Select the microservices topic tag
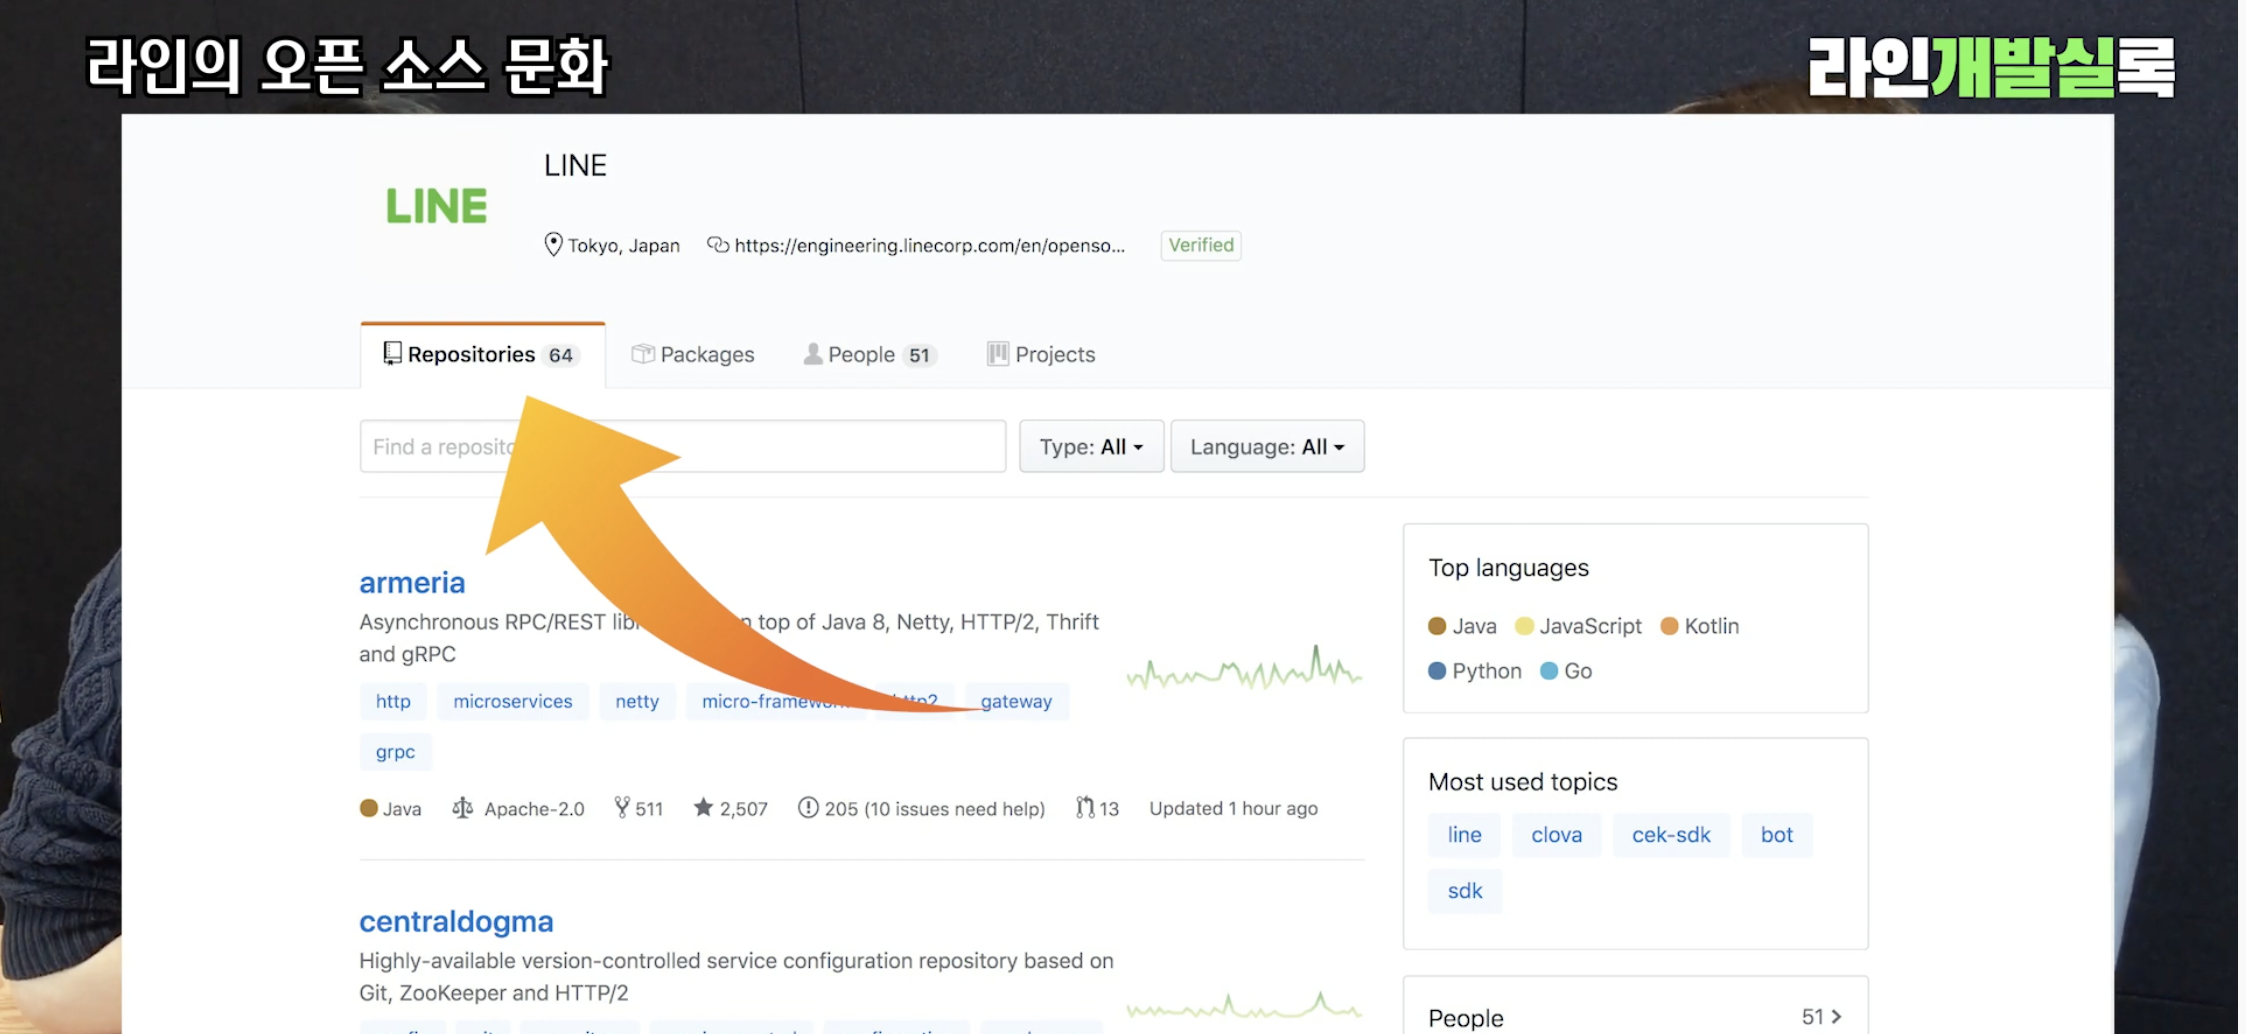This screenshot has height=1034, width=2246. point(513,701)
